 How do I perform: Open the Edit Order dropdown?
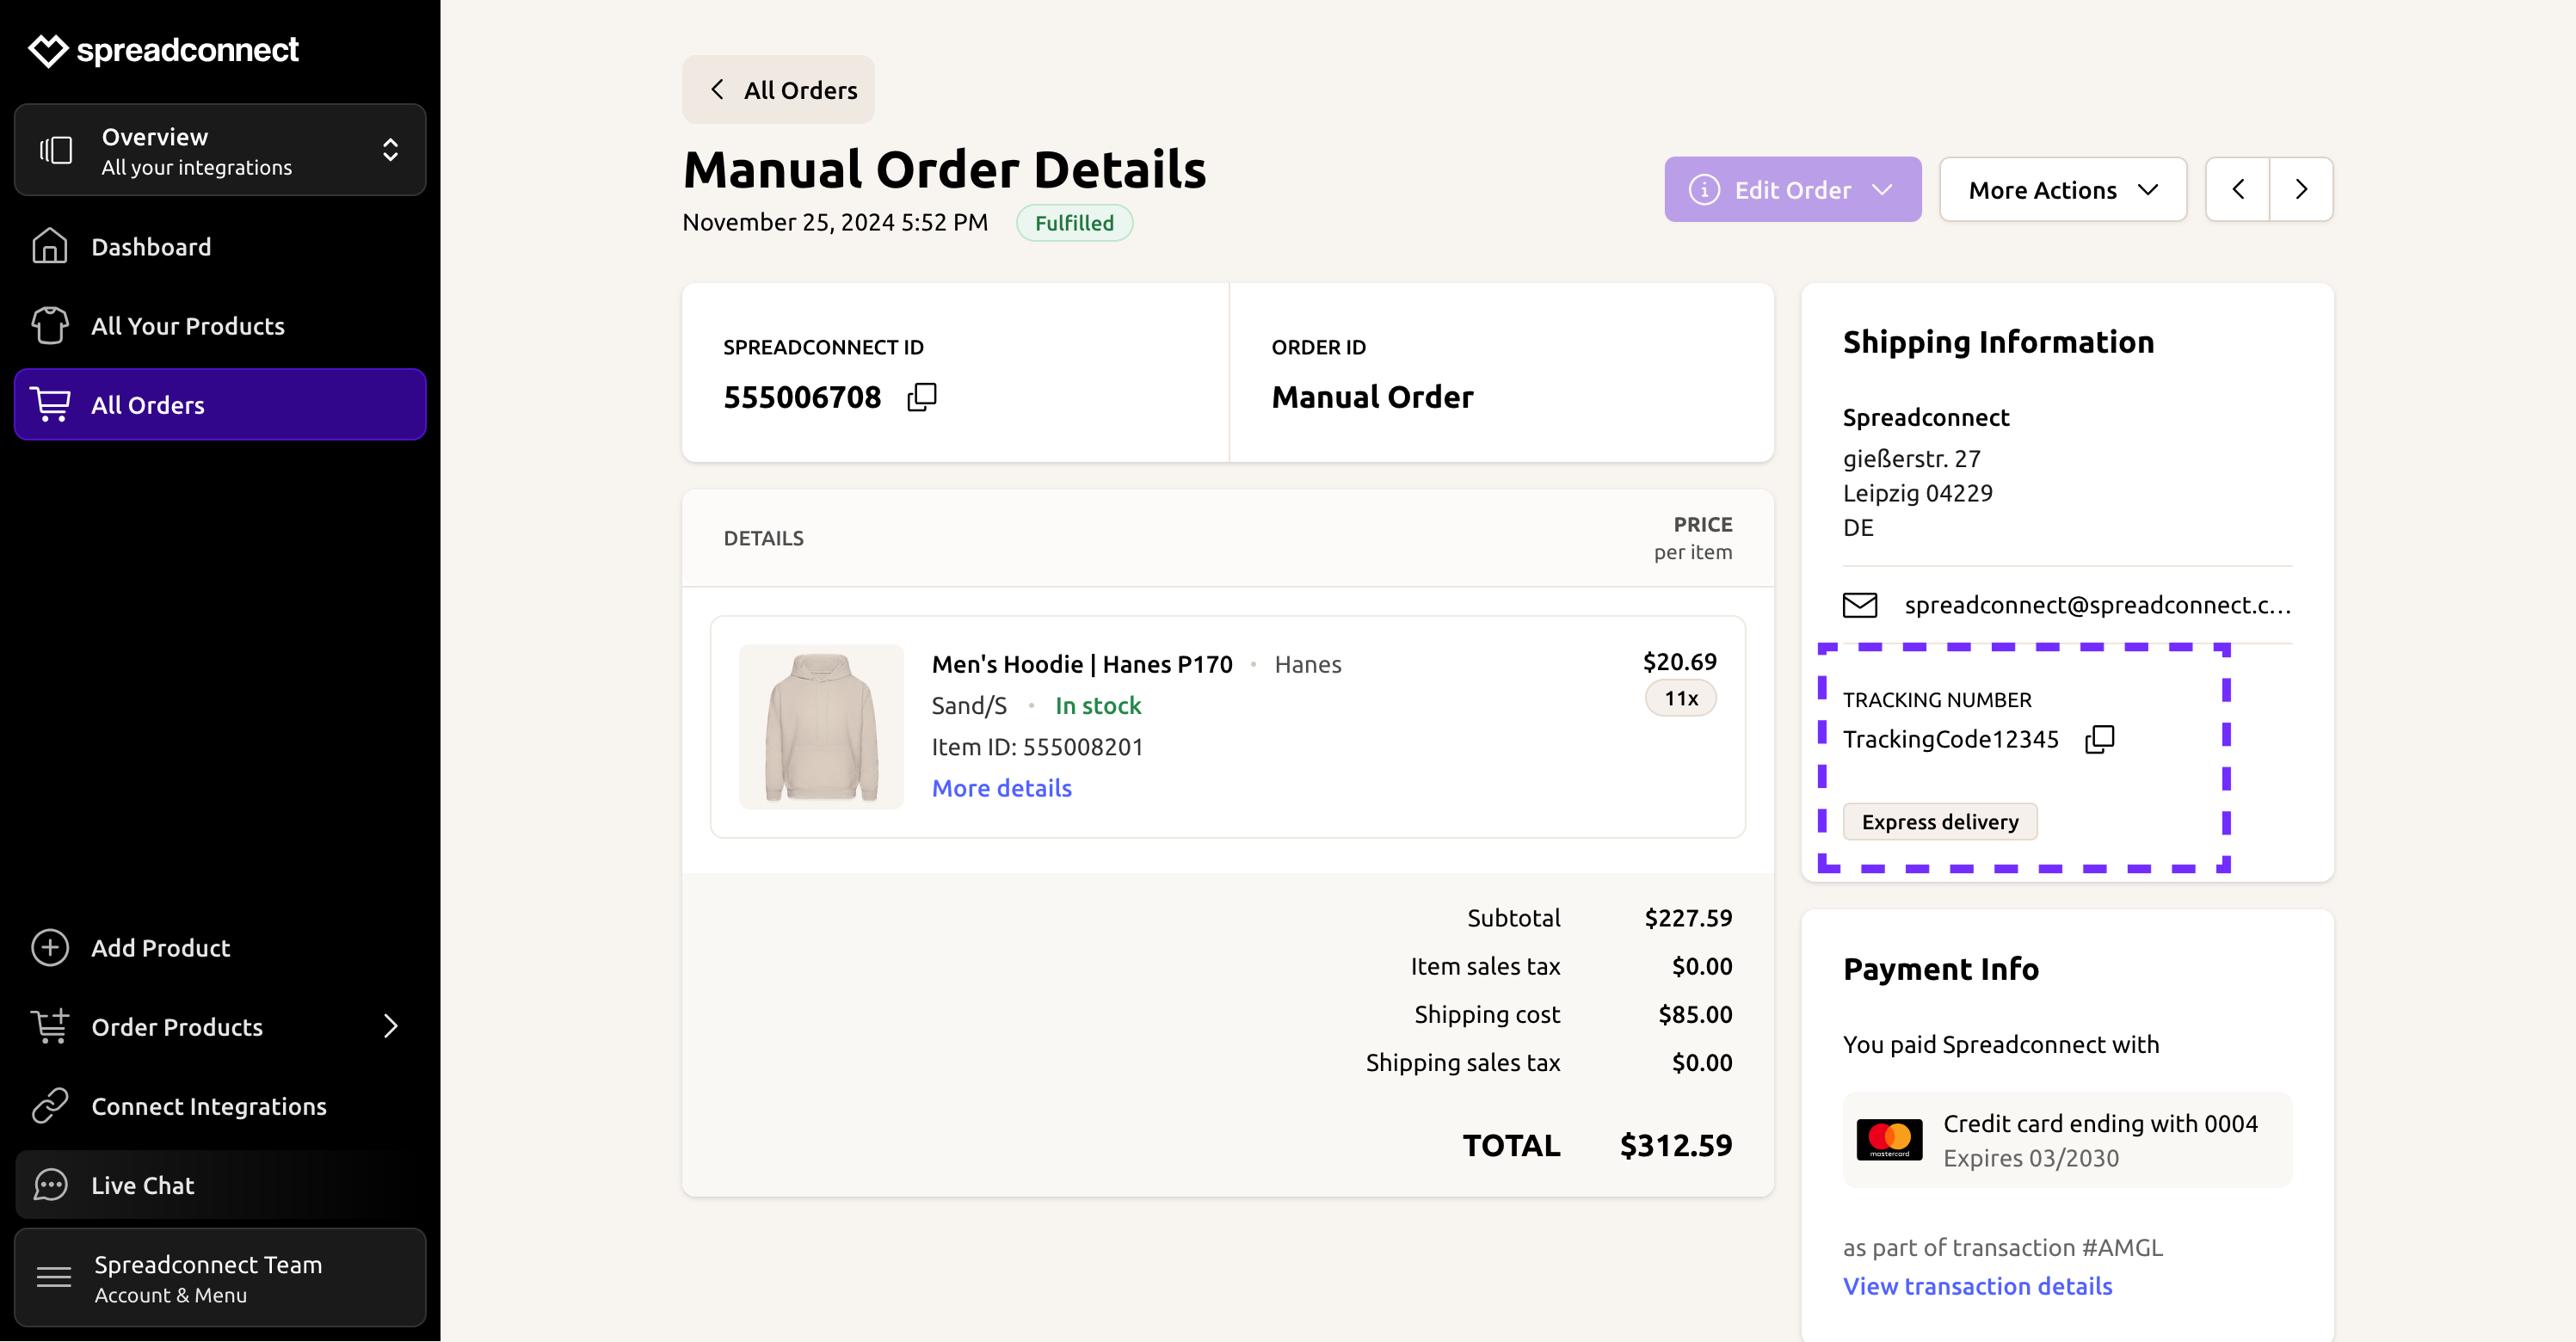[x=1792, y=189]
